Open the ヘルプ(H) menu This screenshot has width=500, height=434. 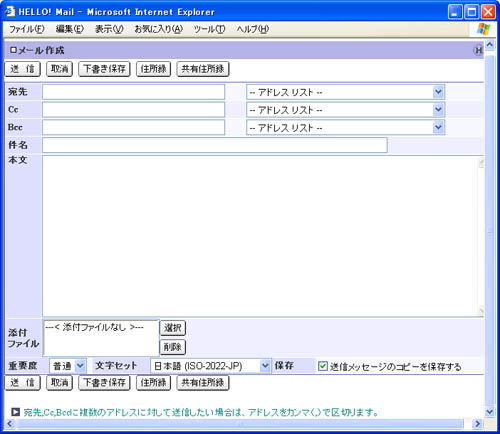(253, 29)
